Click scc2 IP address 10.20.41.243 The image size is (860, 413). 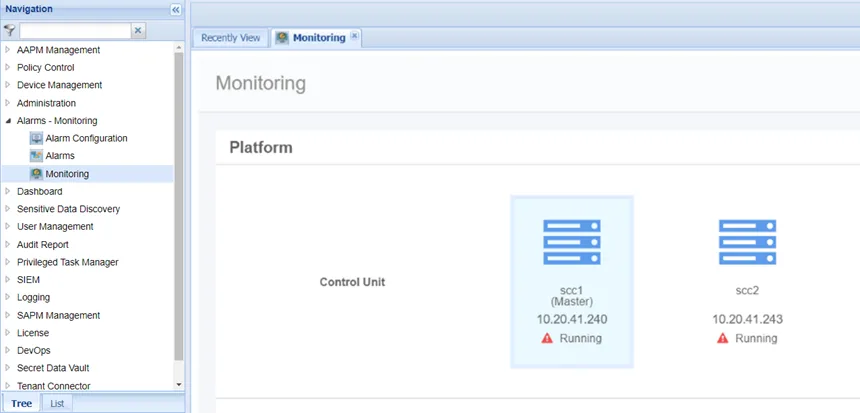(x=748, y=319)
